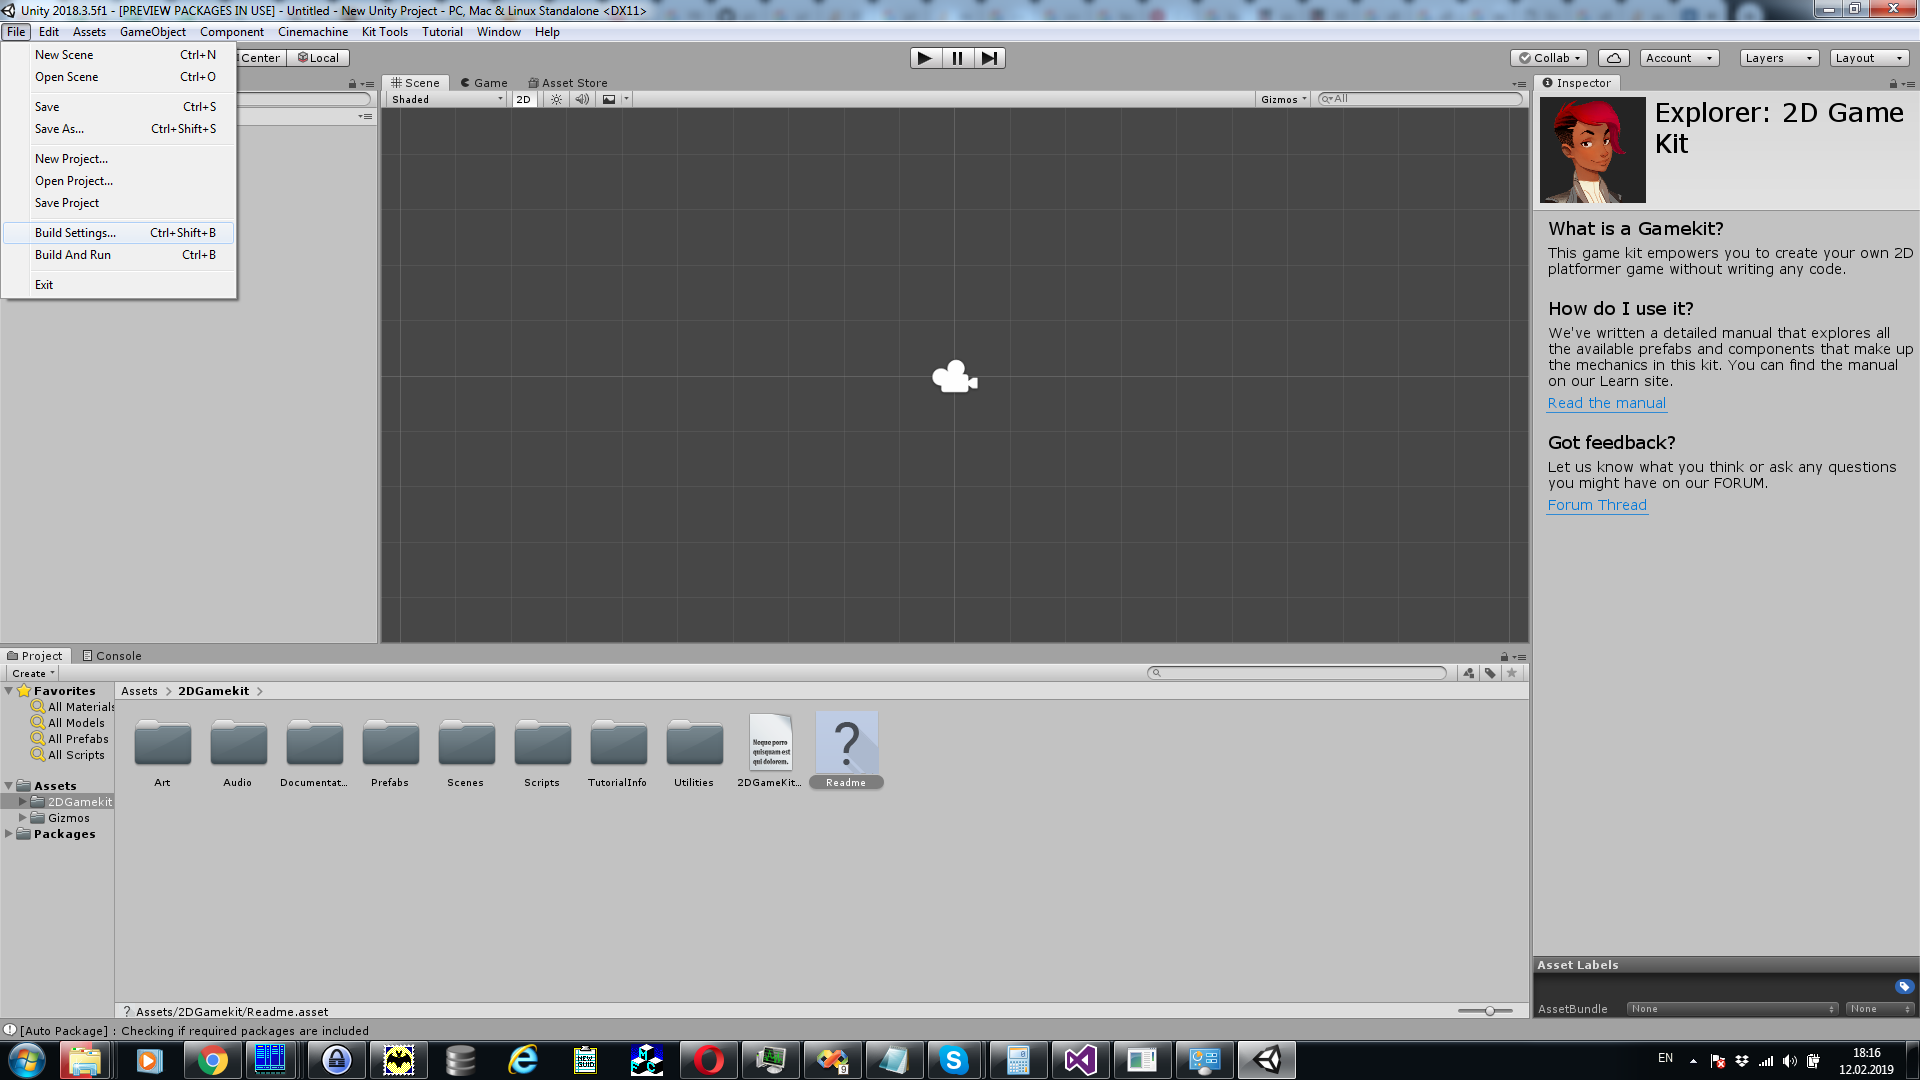Screen dimensions: 1920x1080
Task: Adjust the Project icon size slider
Action: (x=1489, y=1011)
